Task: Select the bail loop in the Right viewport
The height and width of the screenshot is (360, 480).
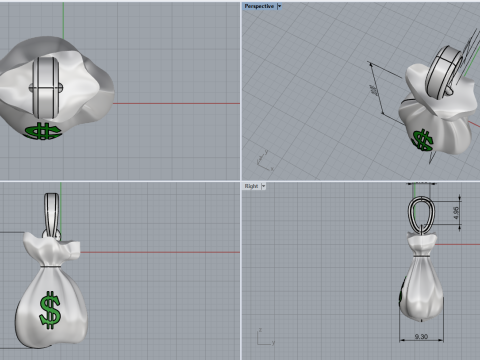Action: (421, 215)
